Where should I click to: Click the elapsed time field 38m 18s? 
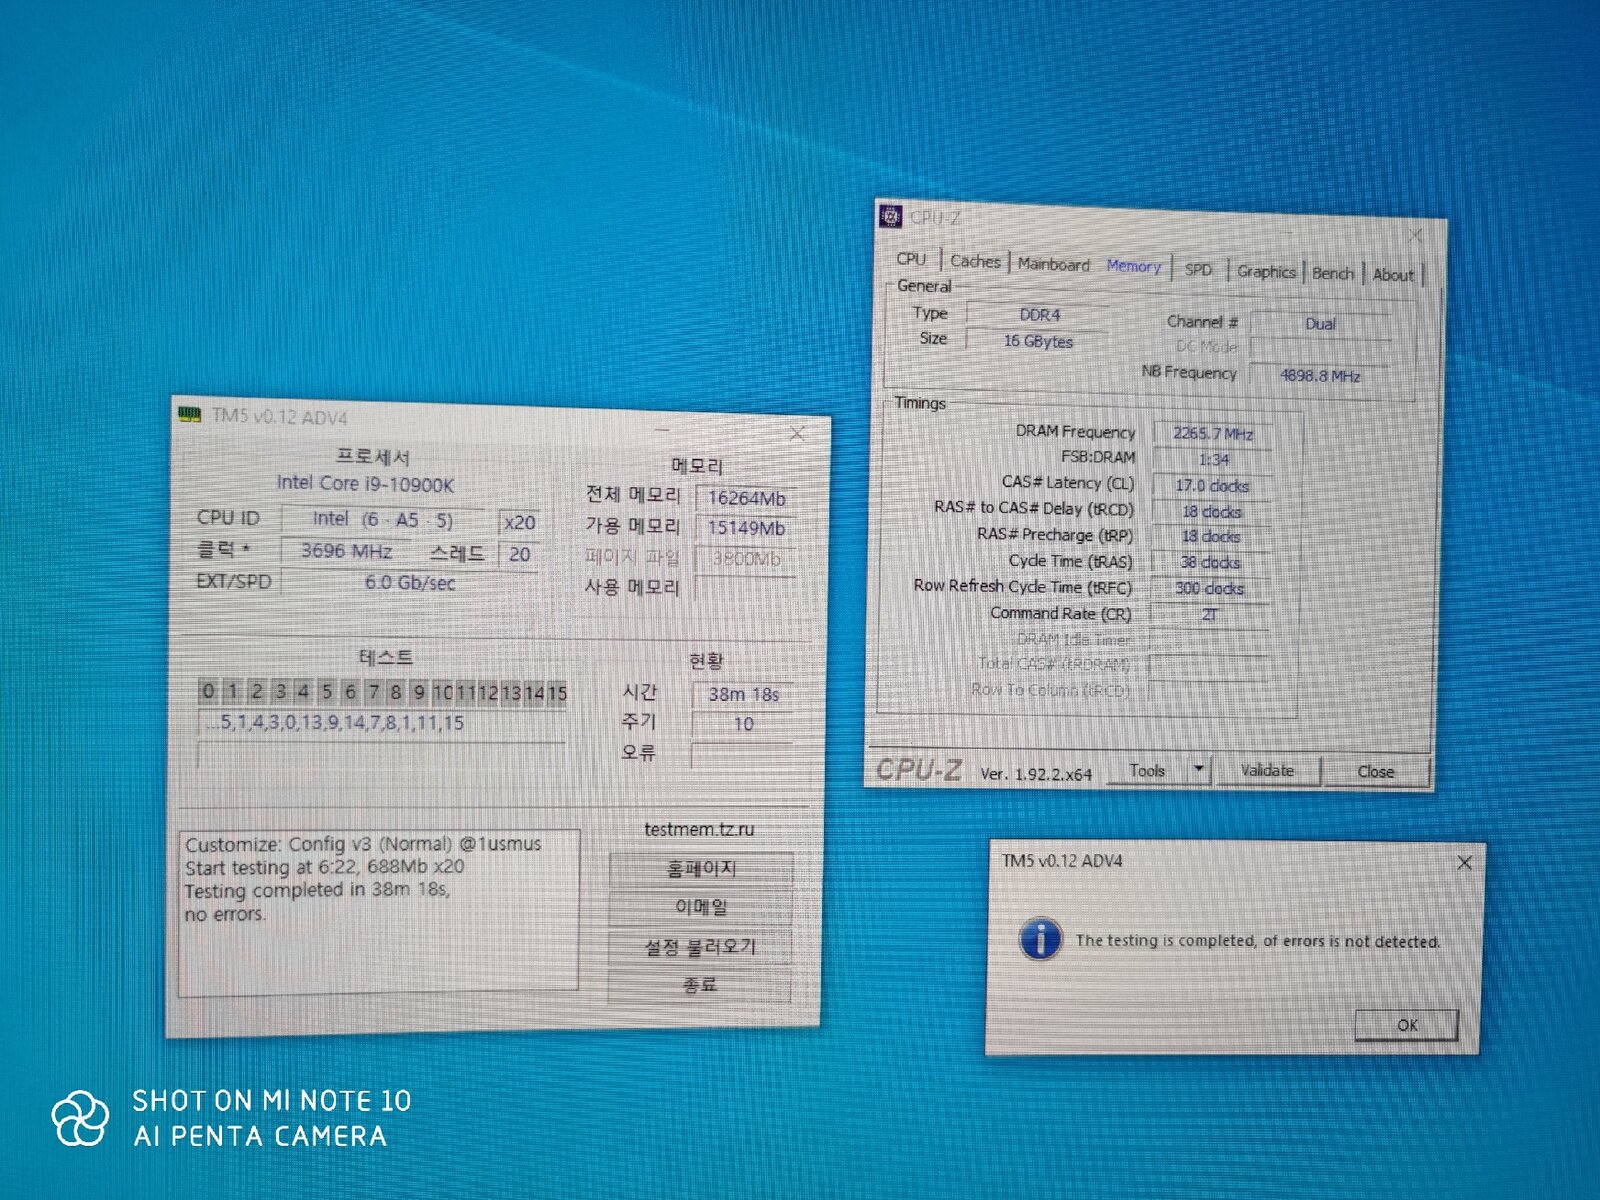pos(743,694)
